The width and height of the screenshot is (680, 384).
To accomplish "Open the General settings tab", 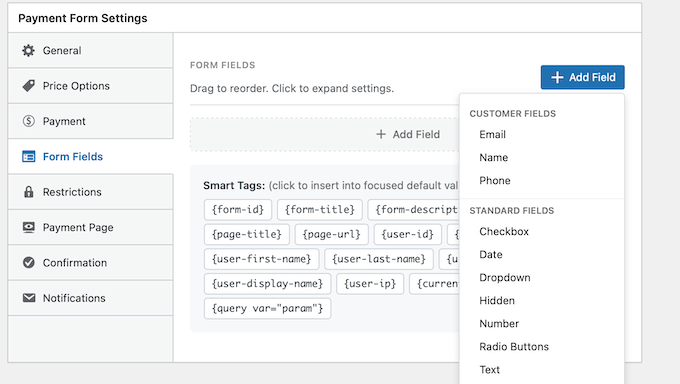I will click(90, 50).
